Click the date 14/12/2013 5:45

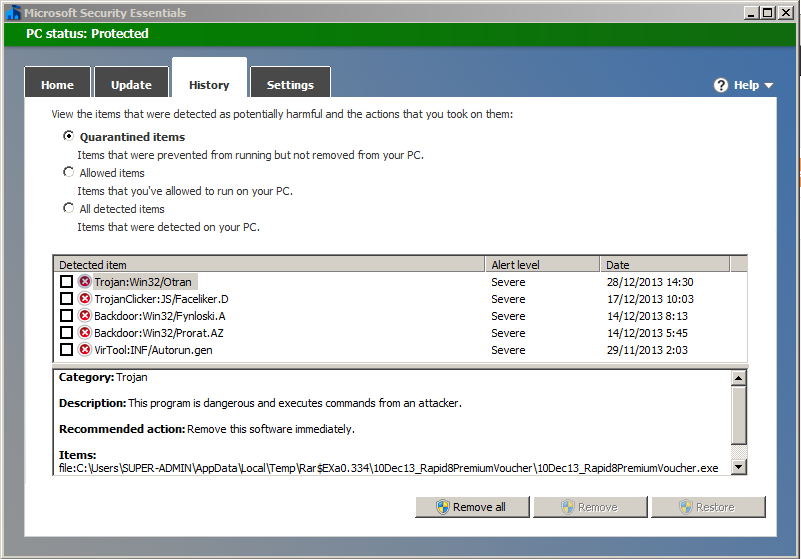pyautogui.click(x=647, y=333)
